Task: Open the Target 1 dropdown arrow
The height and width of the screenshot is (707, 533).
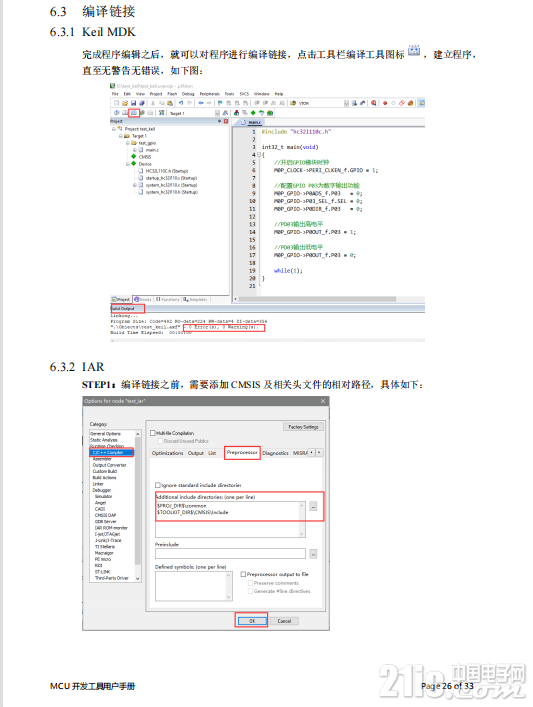Action: (217, 113)
